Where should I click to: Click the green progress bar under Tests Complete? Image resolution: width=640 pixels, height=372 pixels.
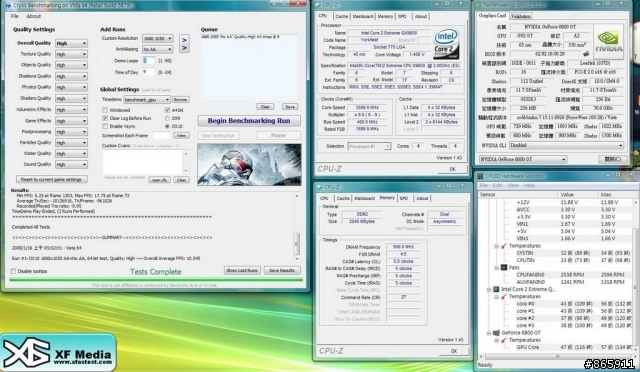(x=156, y=280)
